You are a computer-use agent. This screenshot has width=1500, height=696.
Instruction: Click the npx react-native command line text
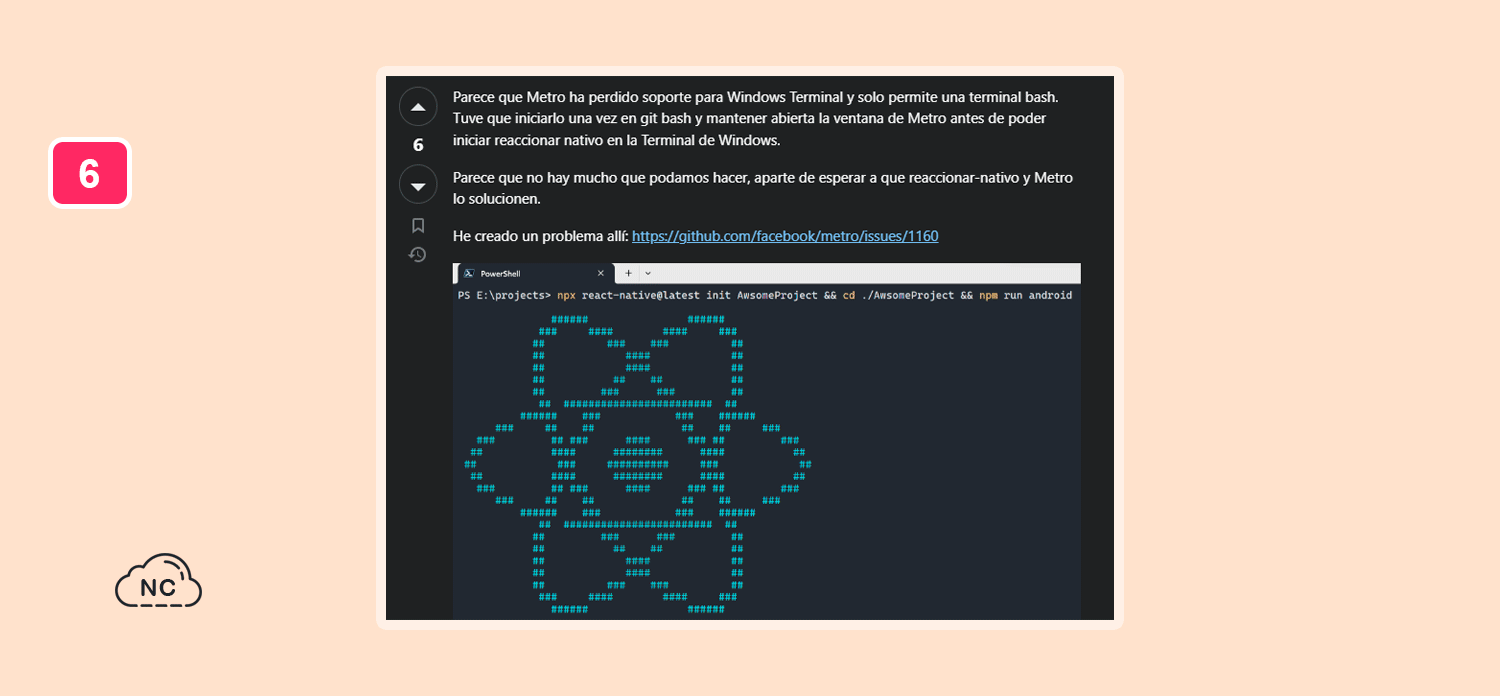click(x=814, y=296)
